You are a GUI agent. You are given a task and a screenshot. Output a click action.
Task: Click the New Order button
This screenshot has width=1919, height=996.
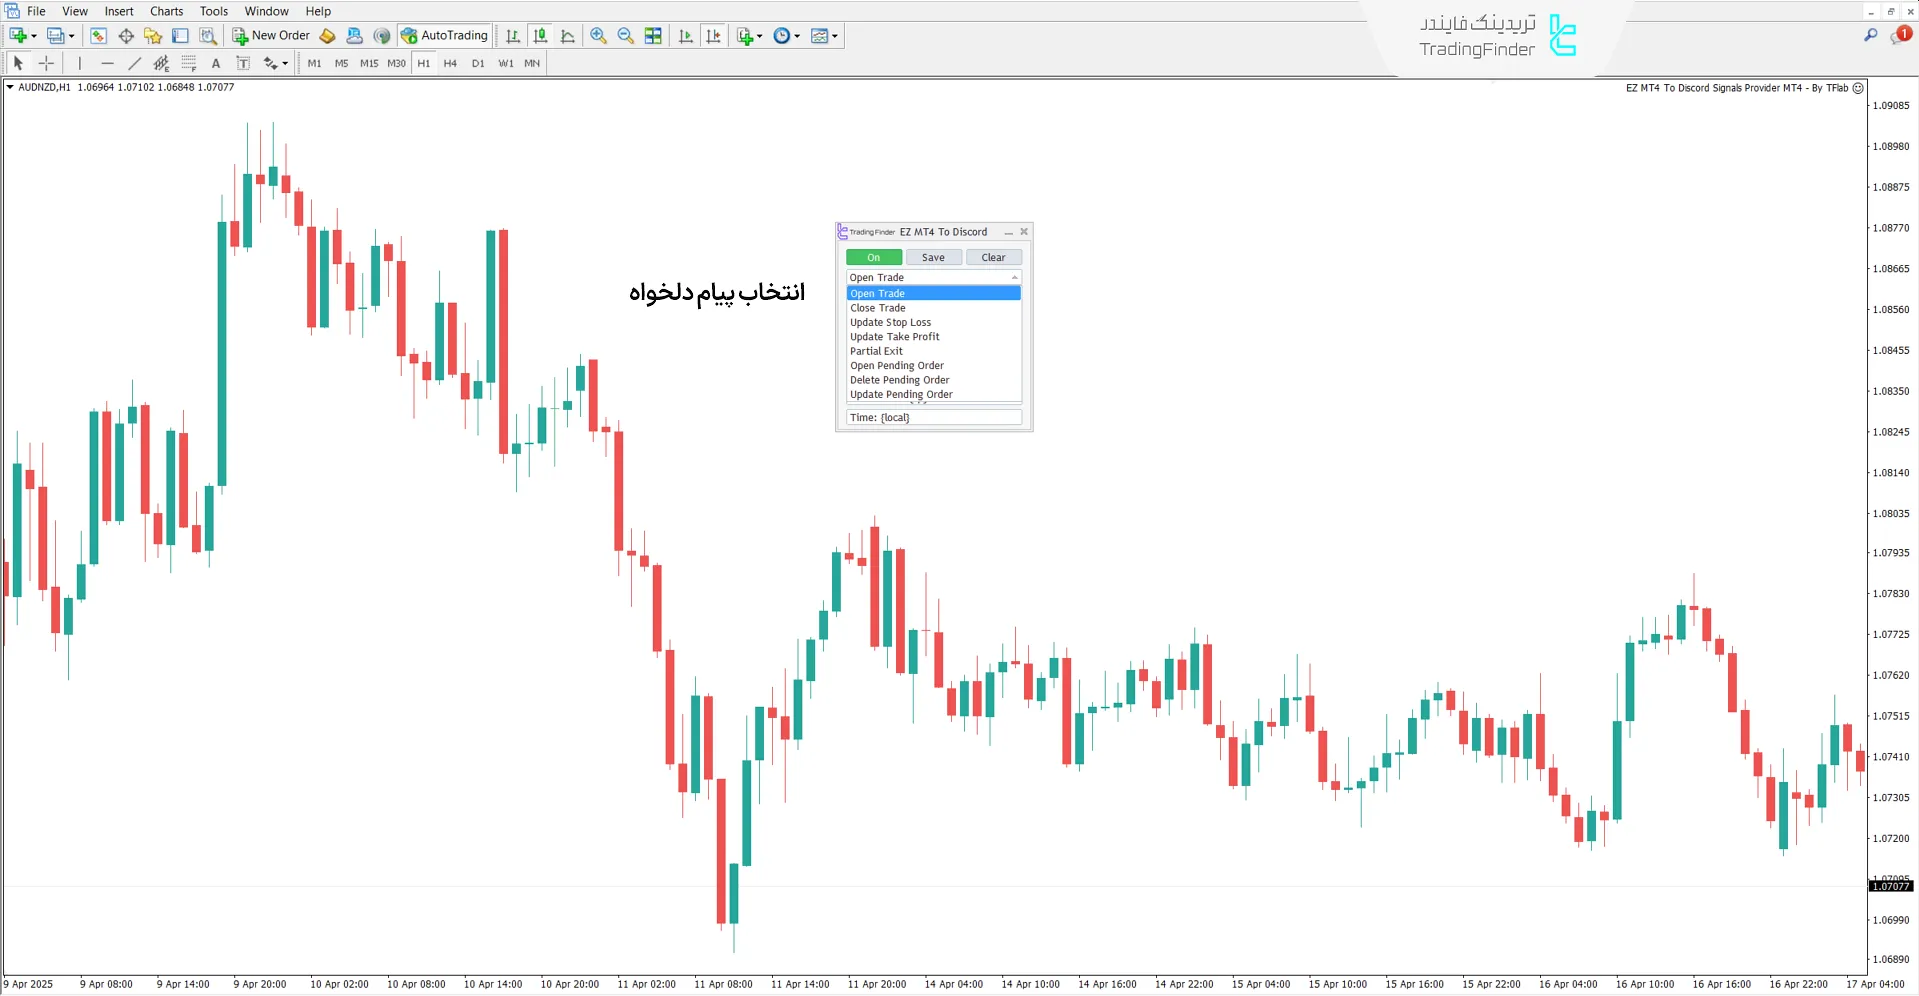271,36
